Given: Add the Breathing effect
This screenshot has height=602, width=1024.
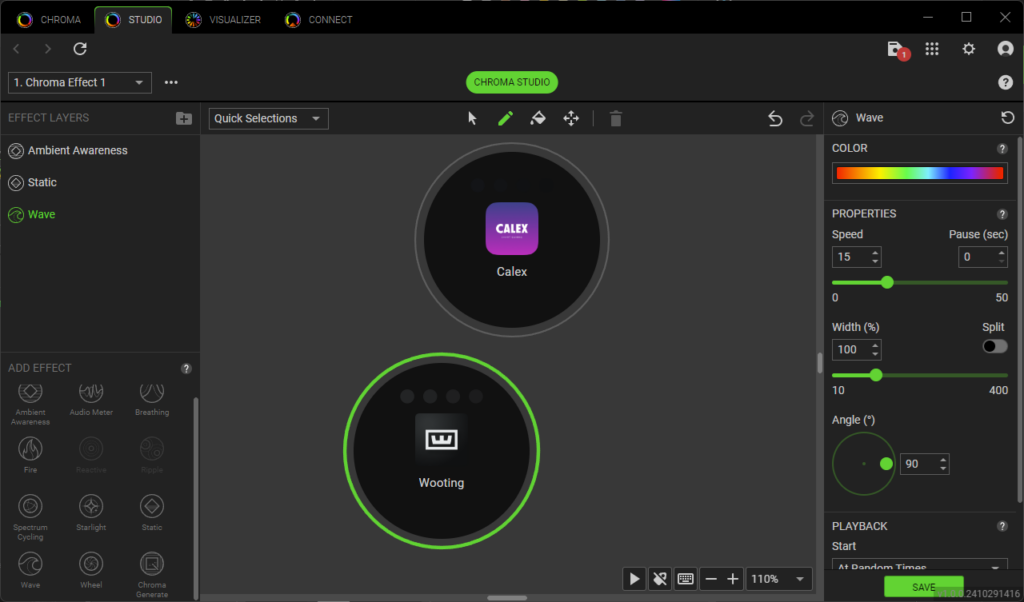Looking at the screenshot, I should click(x=152, y=399).
